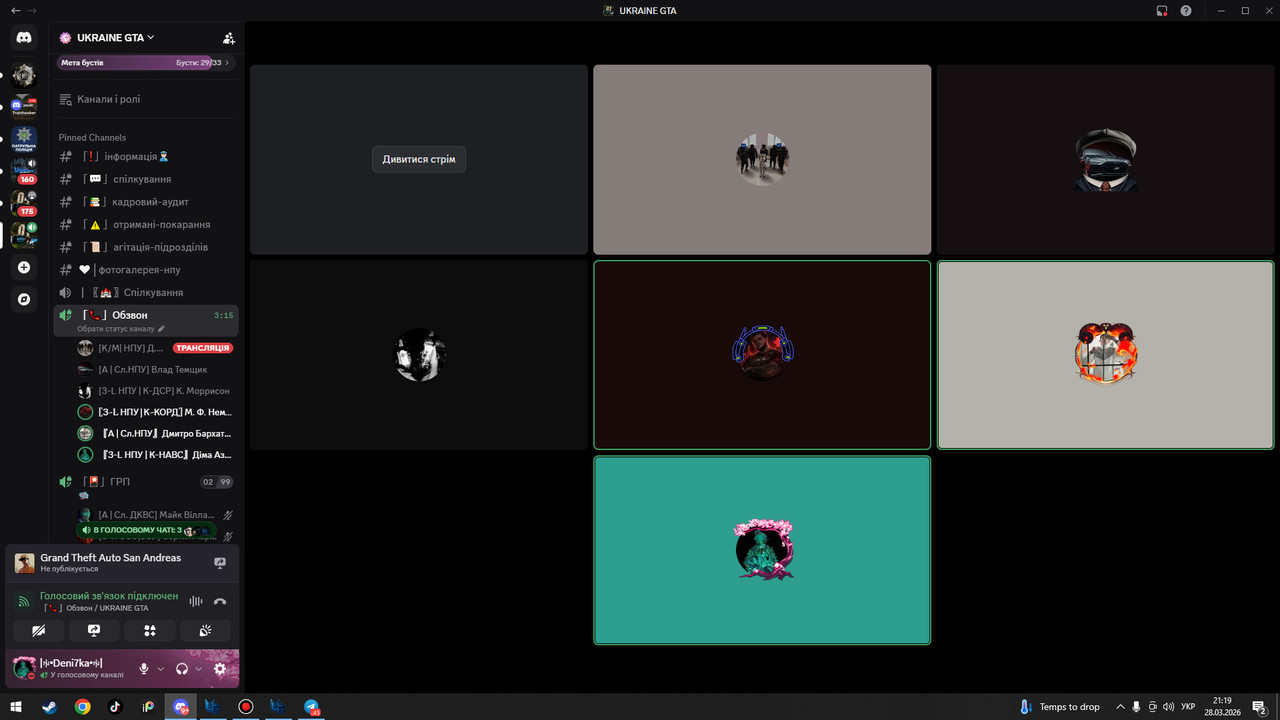Start screen sharing from voice panel
Image resolution: width=1280 pixels, height=720 pixels.
[94, 630]
